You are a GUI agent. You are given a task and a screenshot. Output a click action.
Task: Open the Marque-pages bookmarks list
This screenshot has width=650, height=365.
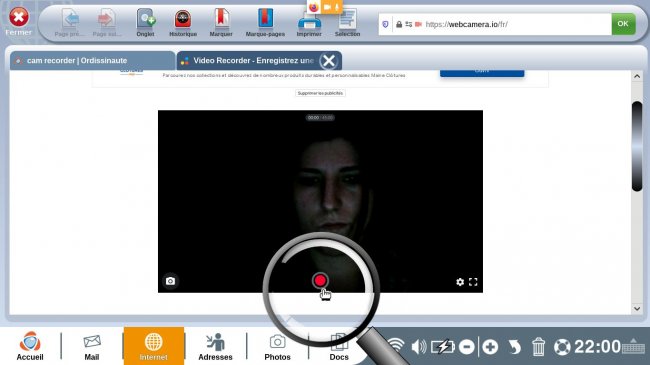[265, 23]
